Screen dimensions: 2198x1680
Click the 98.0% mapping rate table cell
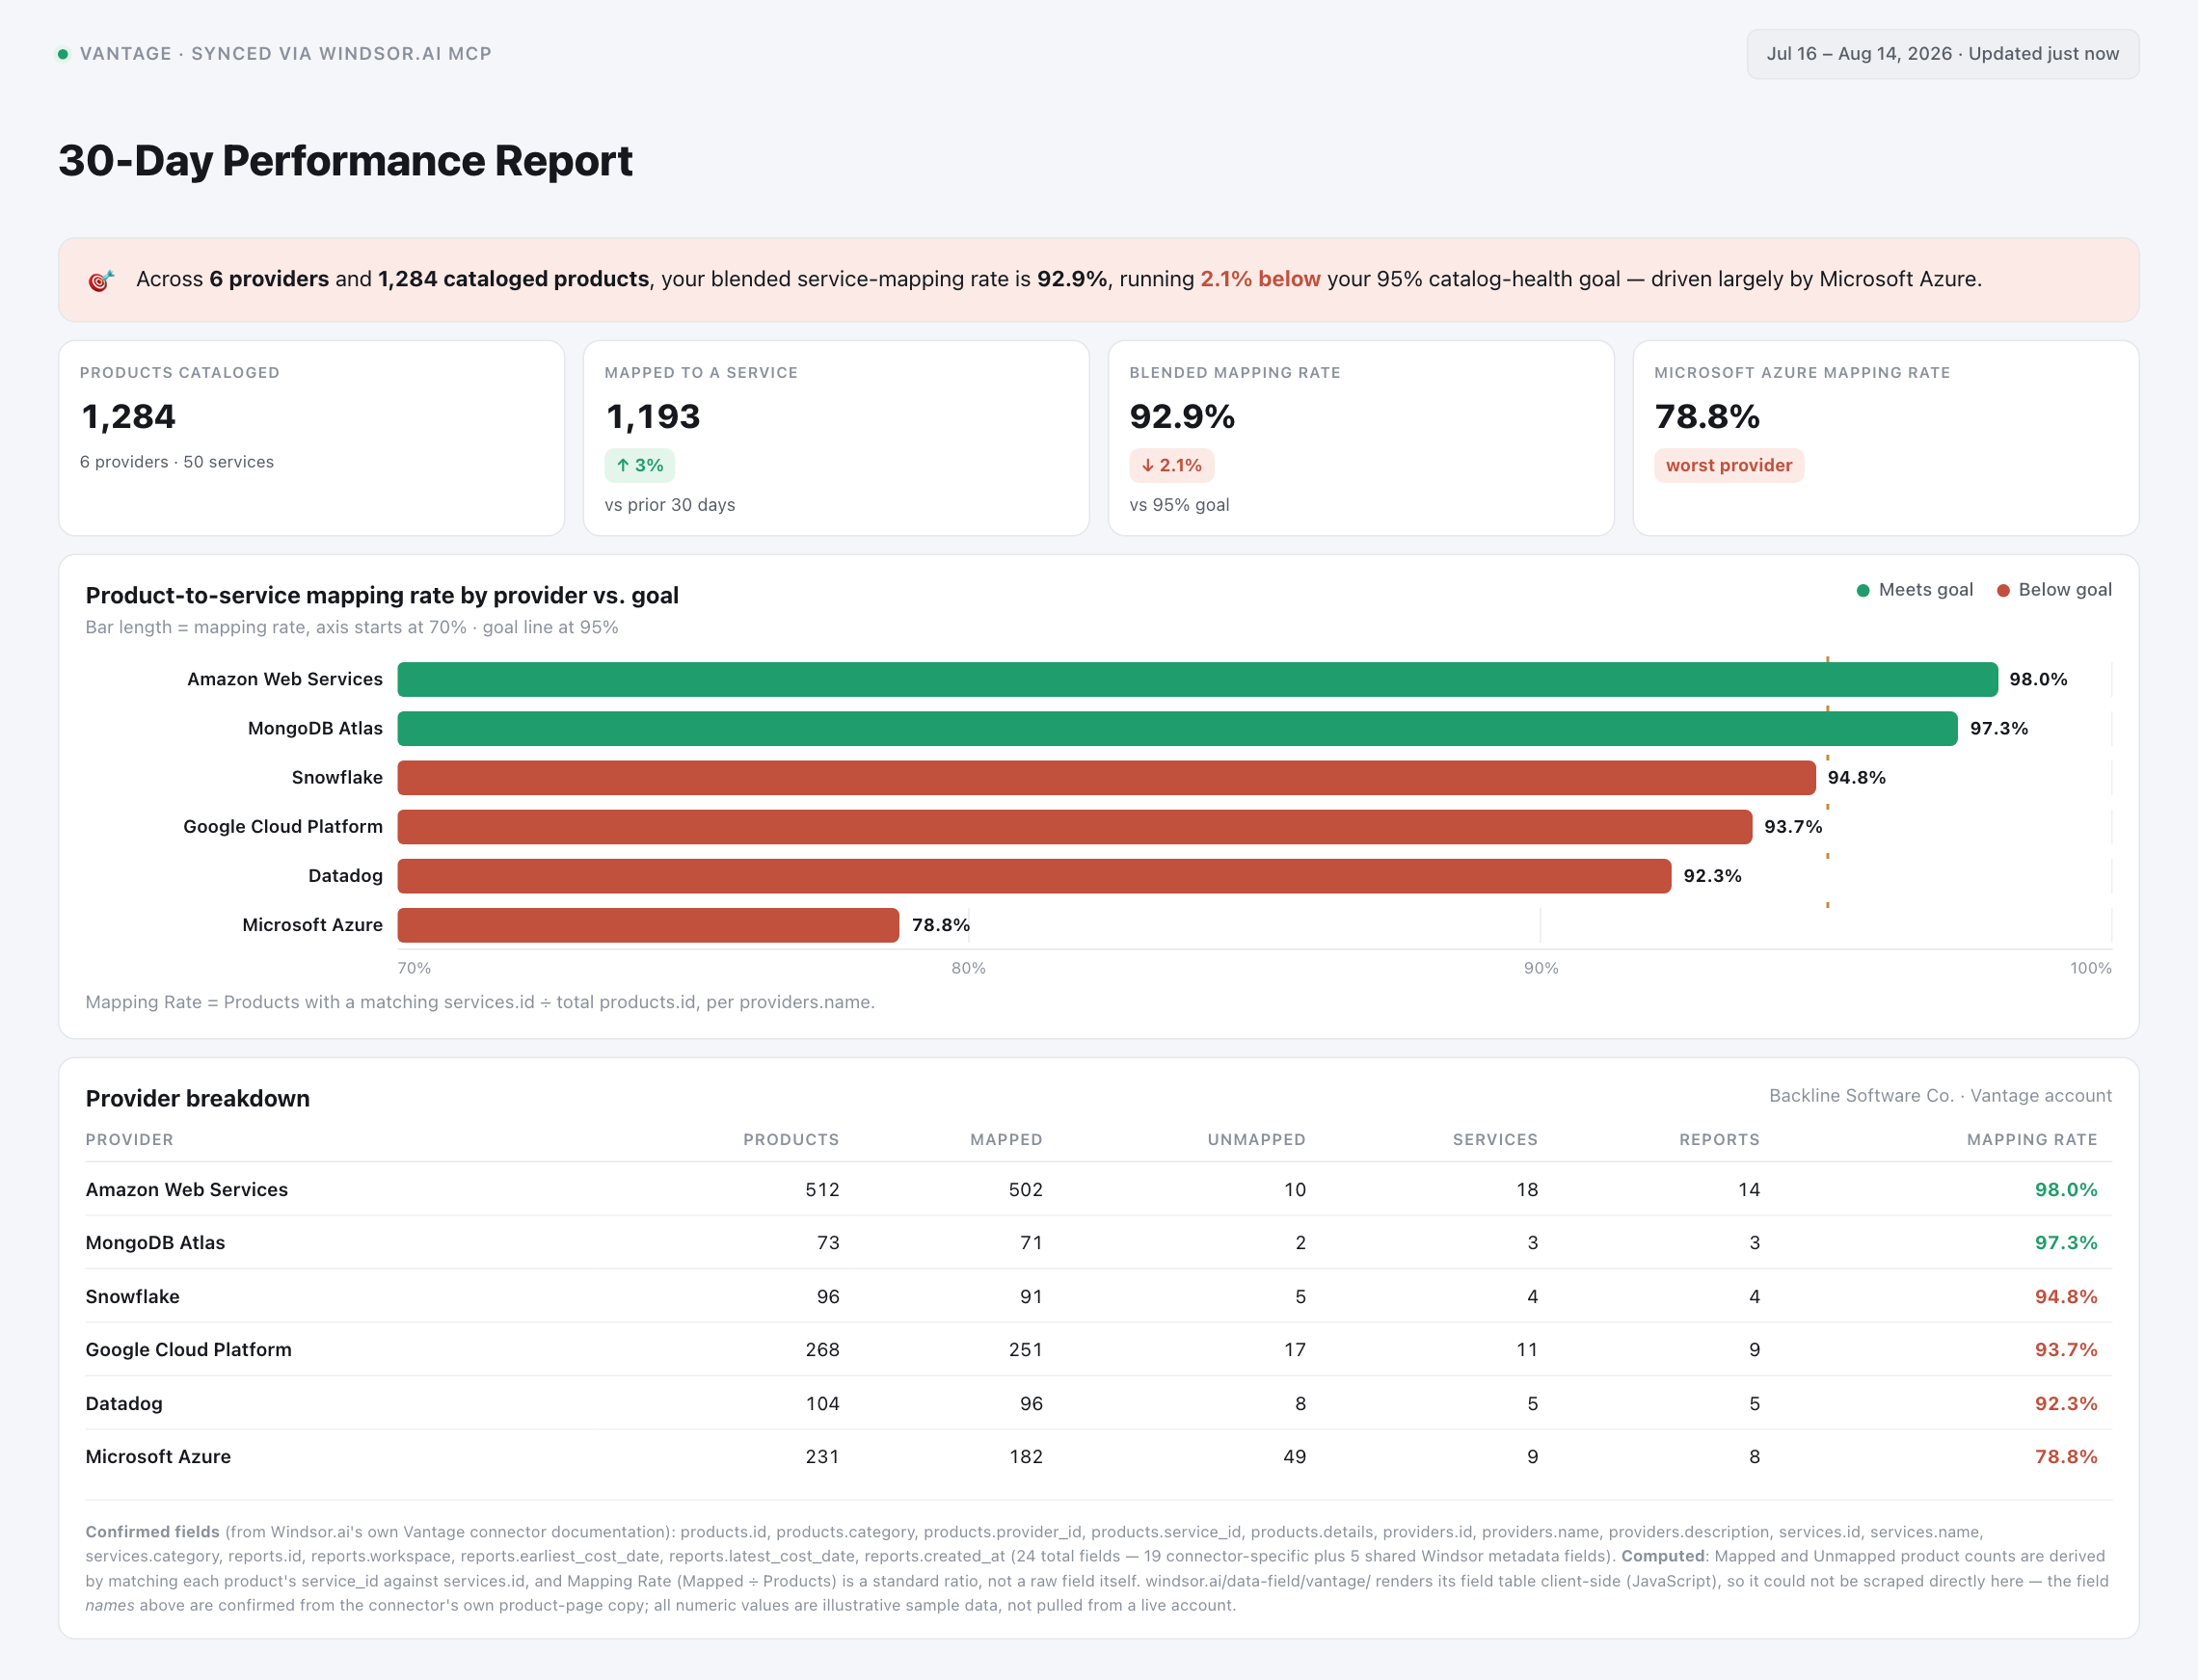coord(2066,1189)
